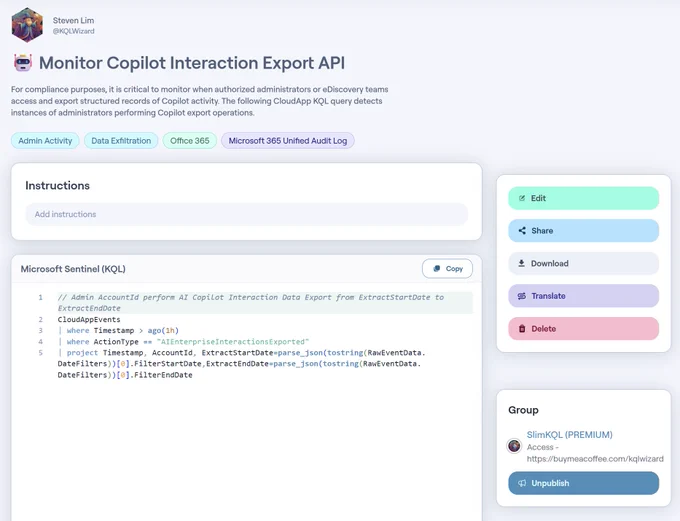The width and height of the screenshot is (680, 521).
Task: Click the pencil icon on the Edit button
Action: (522, 198)
